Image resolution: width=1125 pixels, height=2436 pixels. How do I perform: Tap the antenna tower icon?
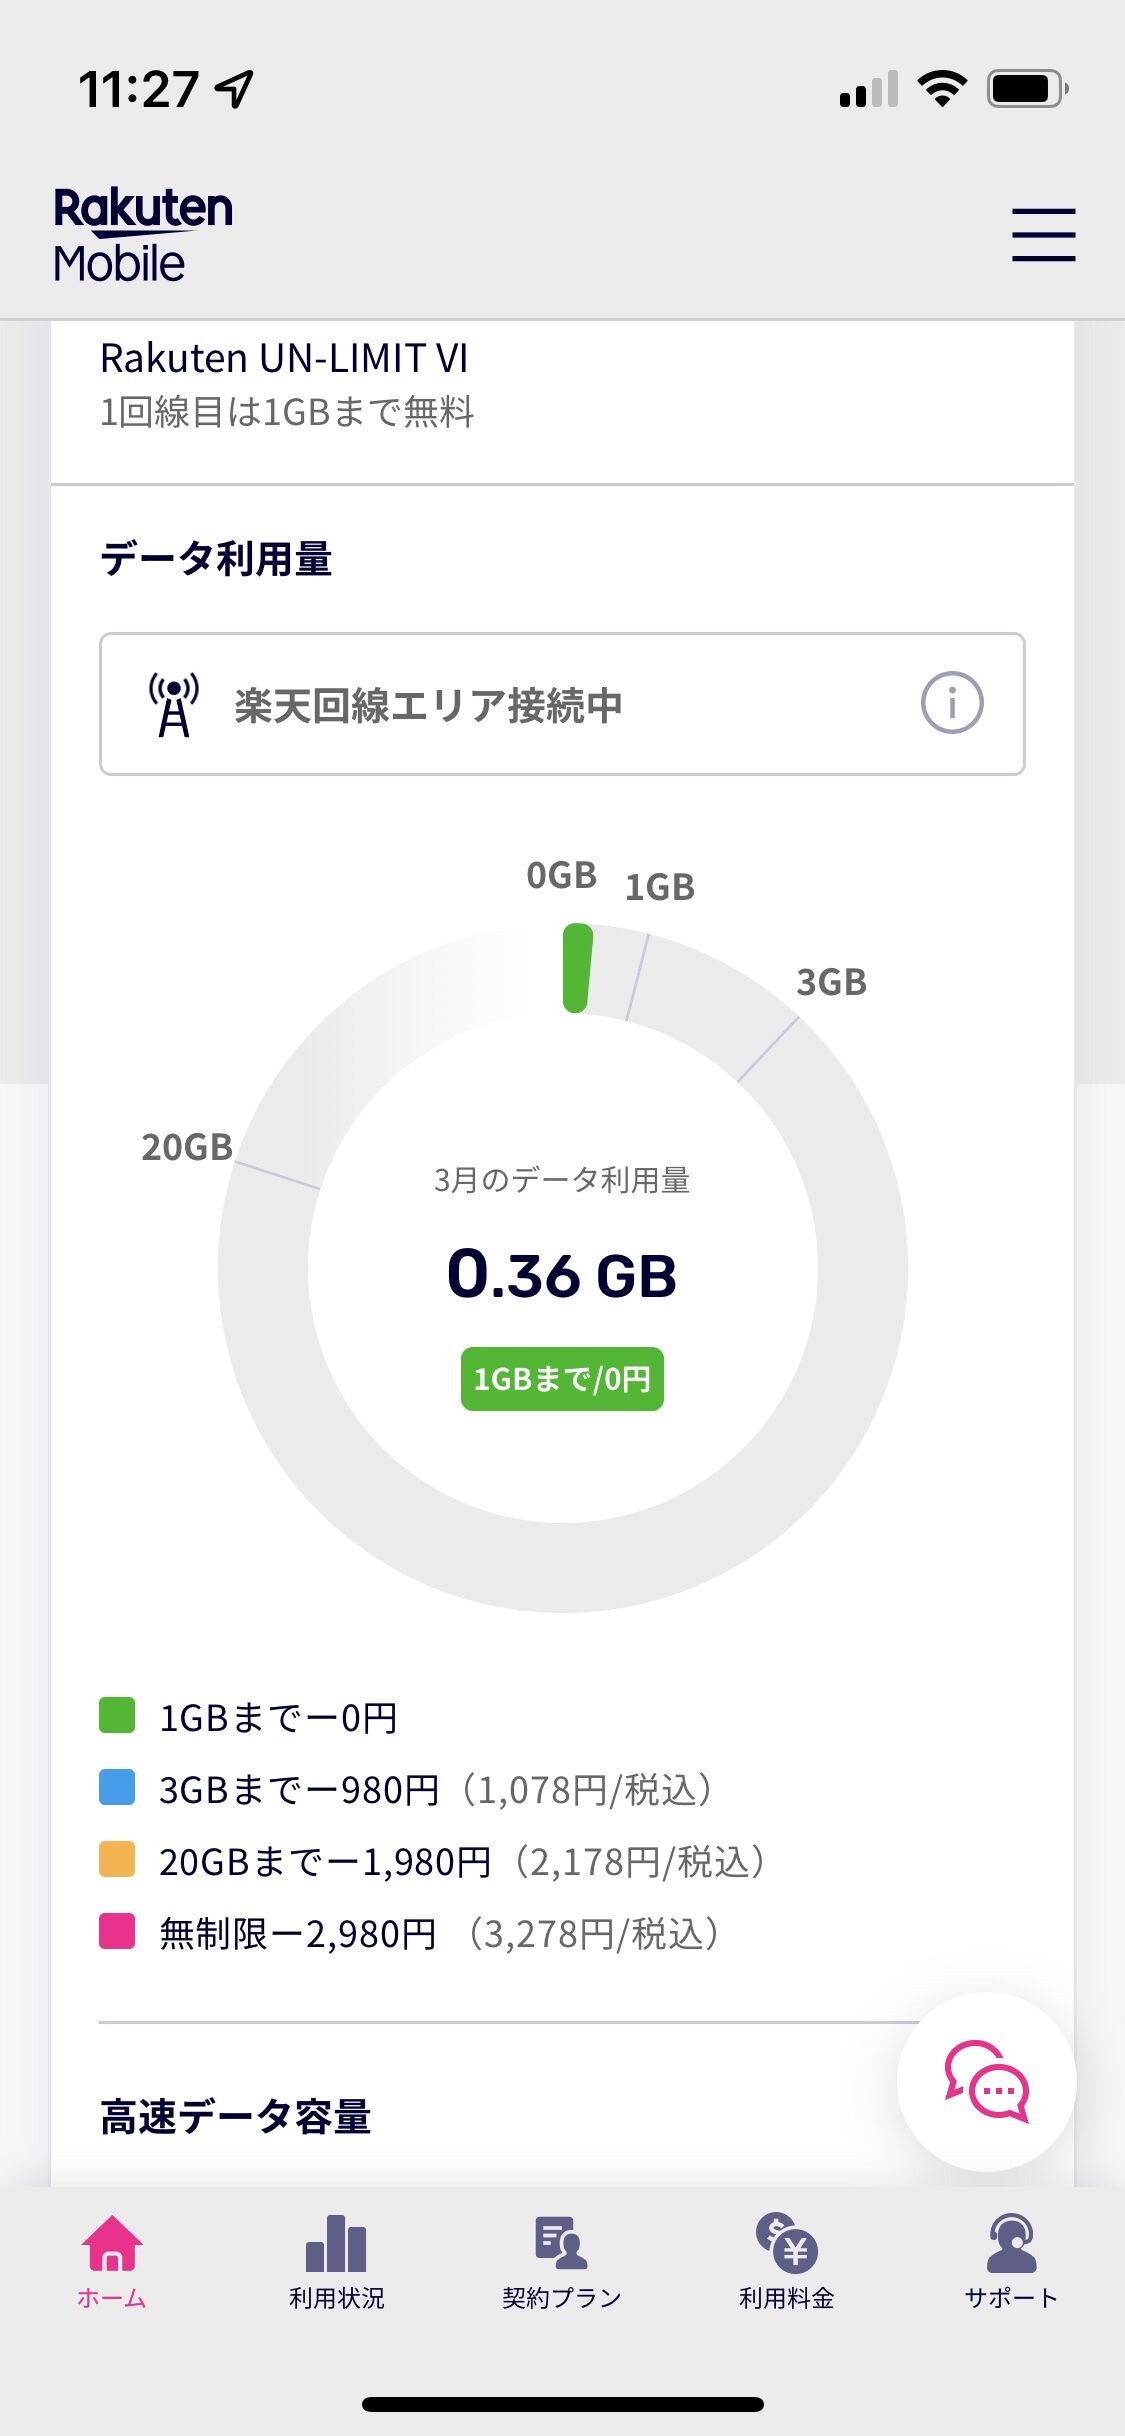coord(174,705)
